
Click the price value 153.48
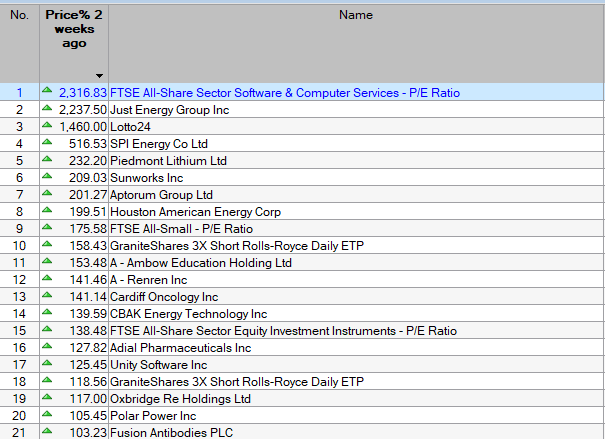coord(88,262)
